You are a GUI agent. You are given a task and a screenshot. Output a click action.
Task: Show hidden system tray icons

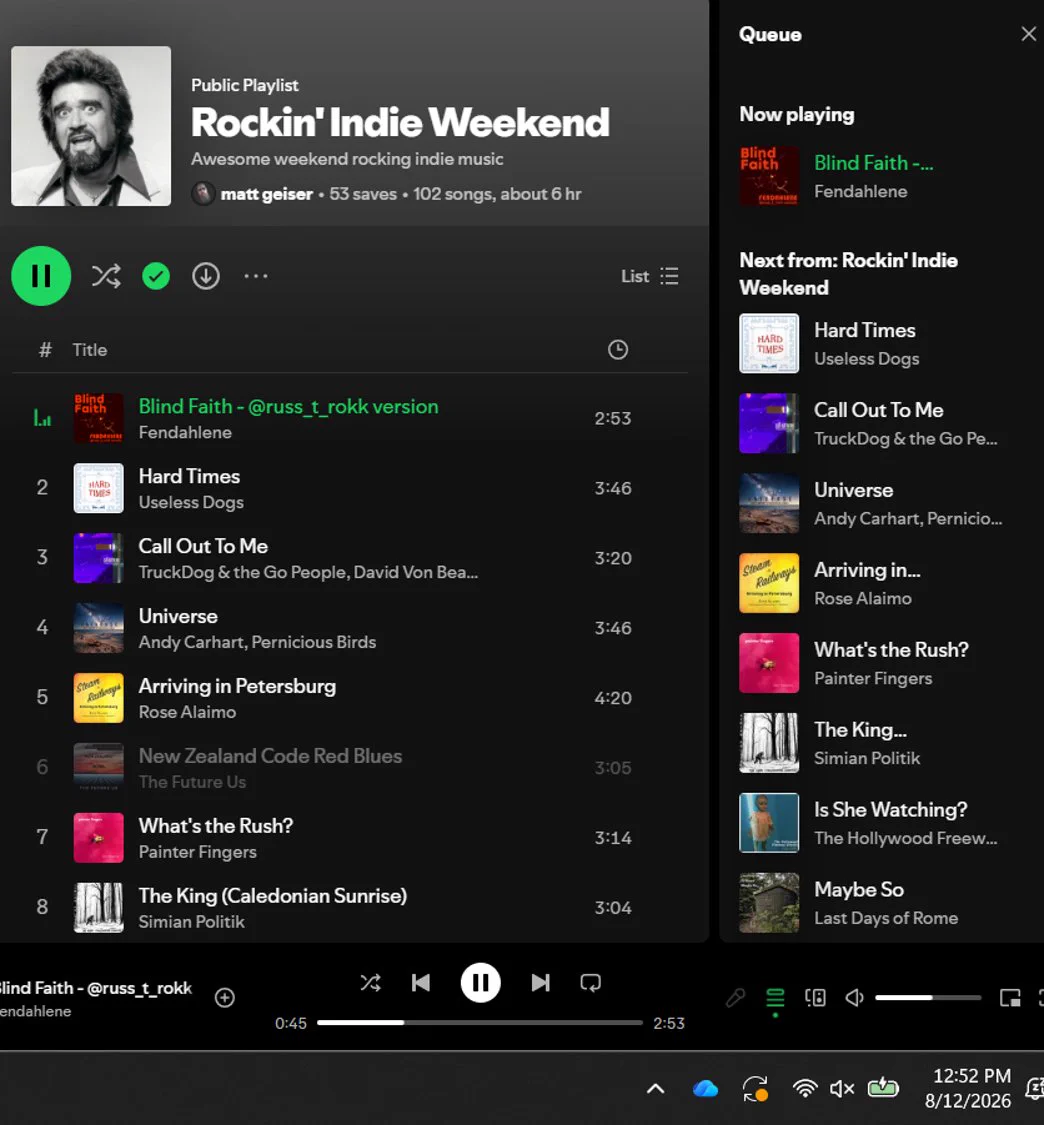[x=655, y=1089]
